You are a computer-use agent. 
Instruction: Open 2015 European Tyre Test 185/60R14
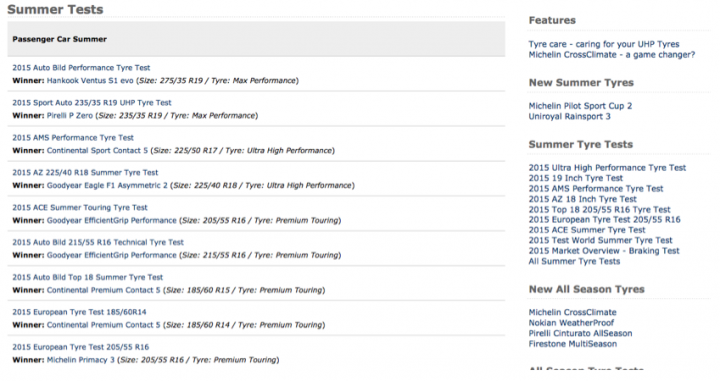(x=79, y=312)
